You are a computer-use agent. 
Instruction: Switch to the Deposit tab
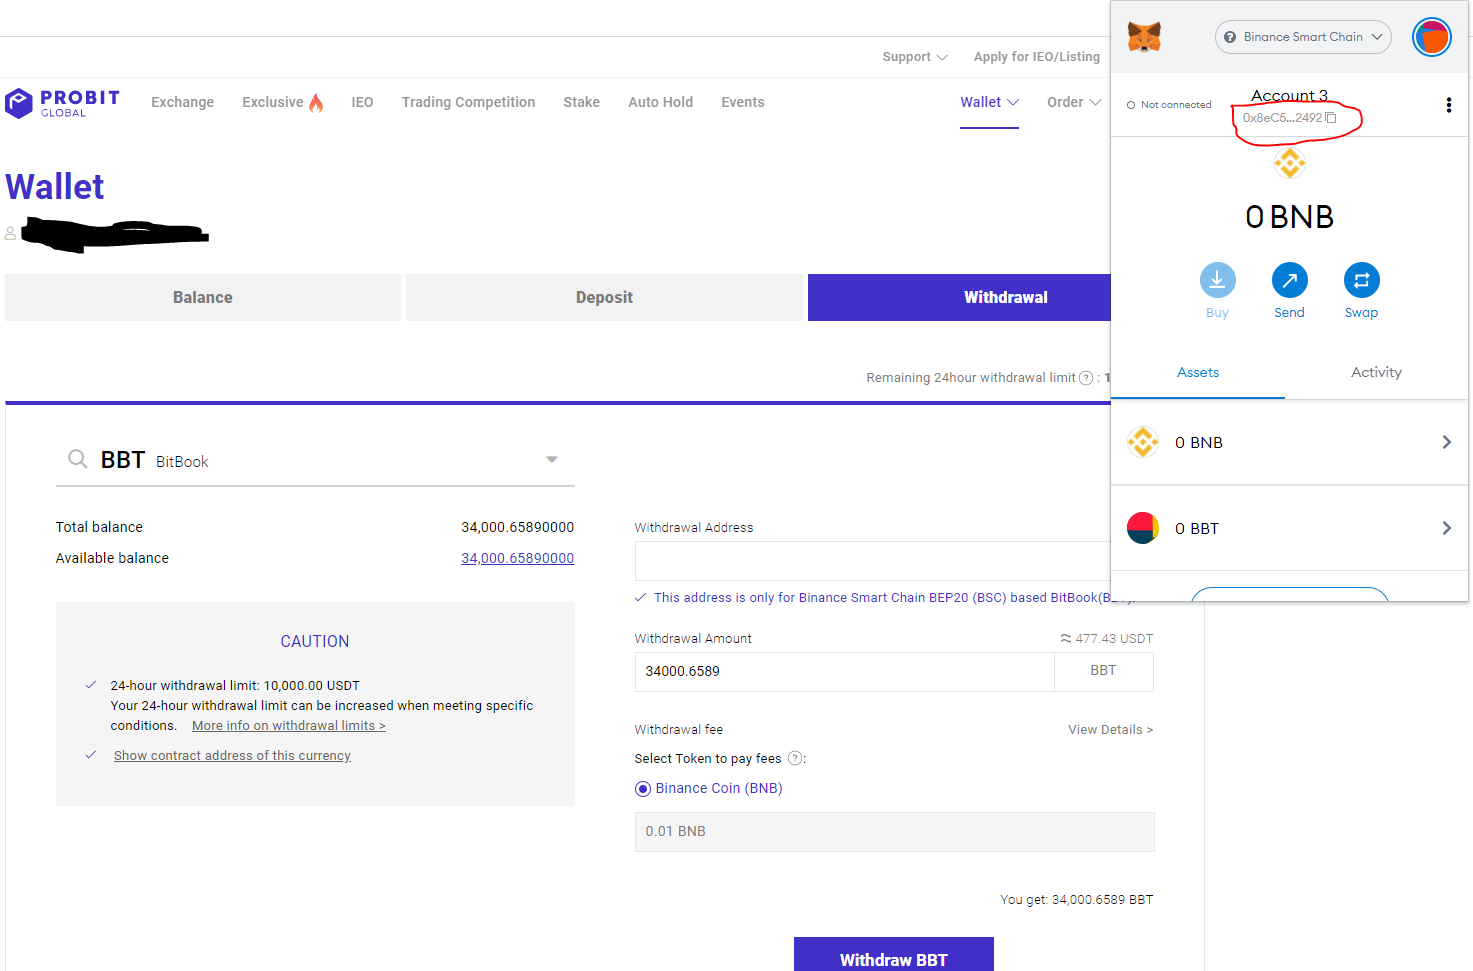[604, 297]
